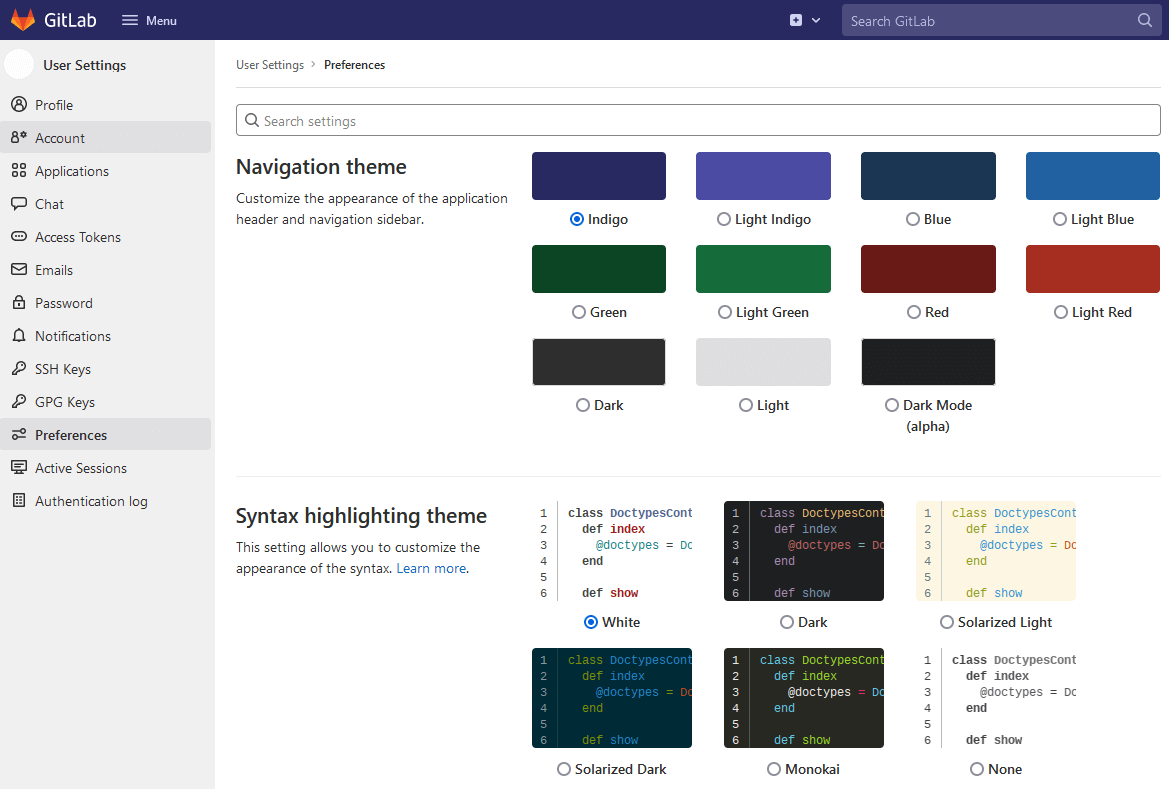Enable Dark Mode (alpha) radio
Viewport: 1171px width, 789px height.
[x=892, y=405]
